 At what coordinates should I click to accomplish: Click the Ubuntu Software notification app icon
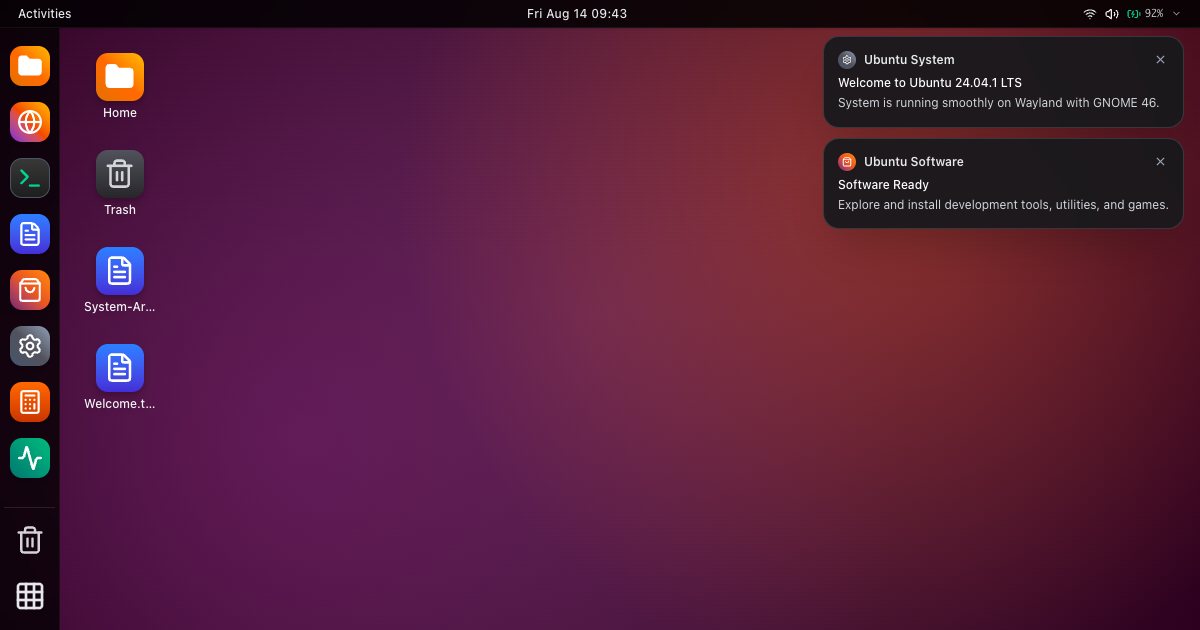click(x=847, y=162)
